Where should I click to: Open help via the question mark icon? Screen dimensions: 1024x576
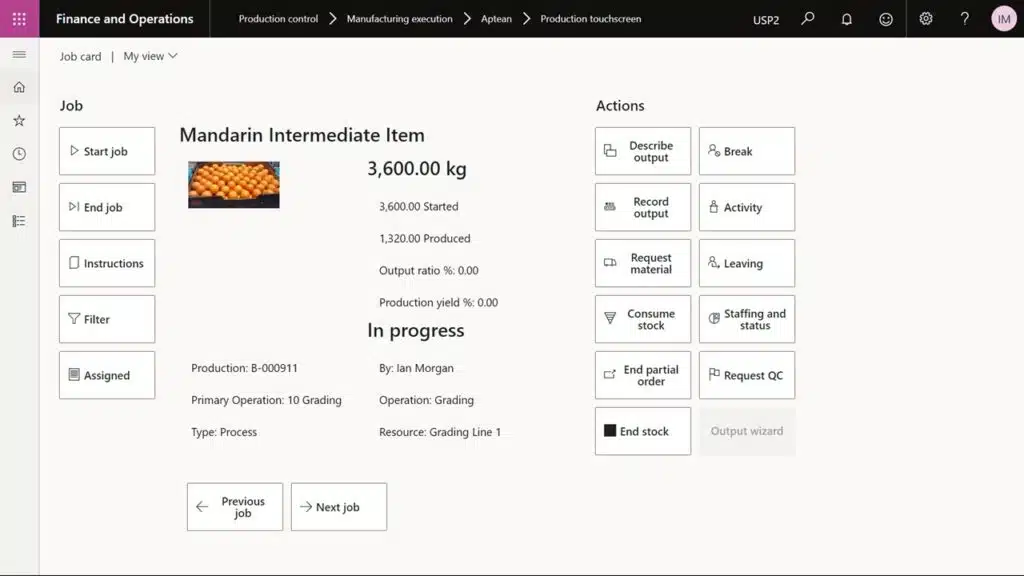click(963, 18)
